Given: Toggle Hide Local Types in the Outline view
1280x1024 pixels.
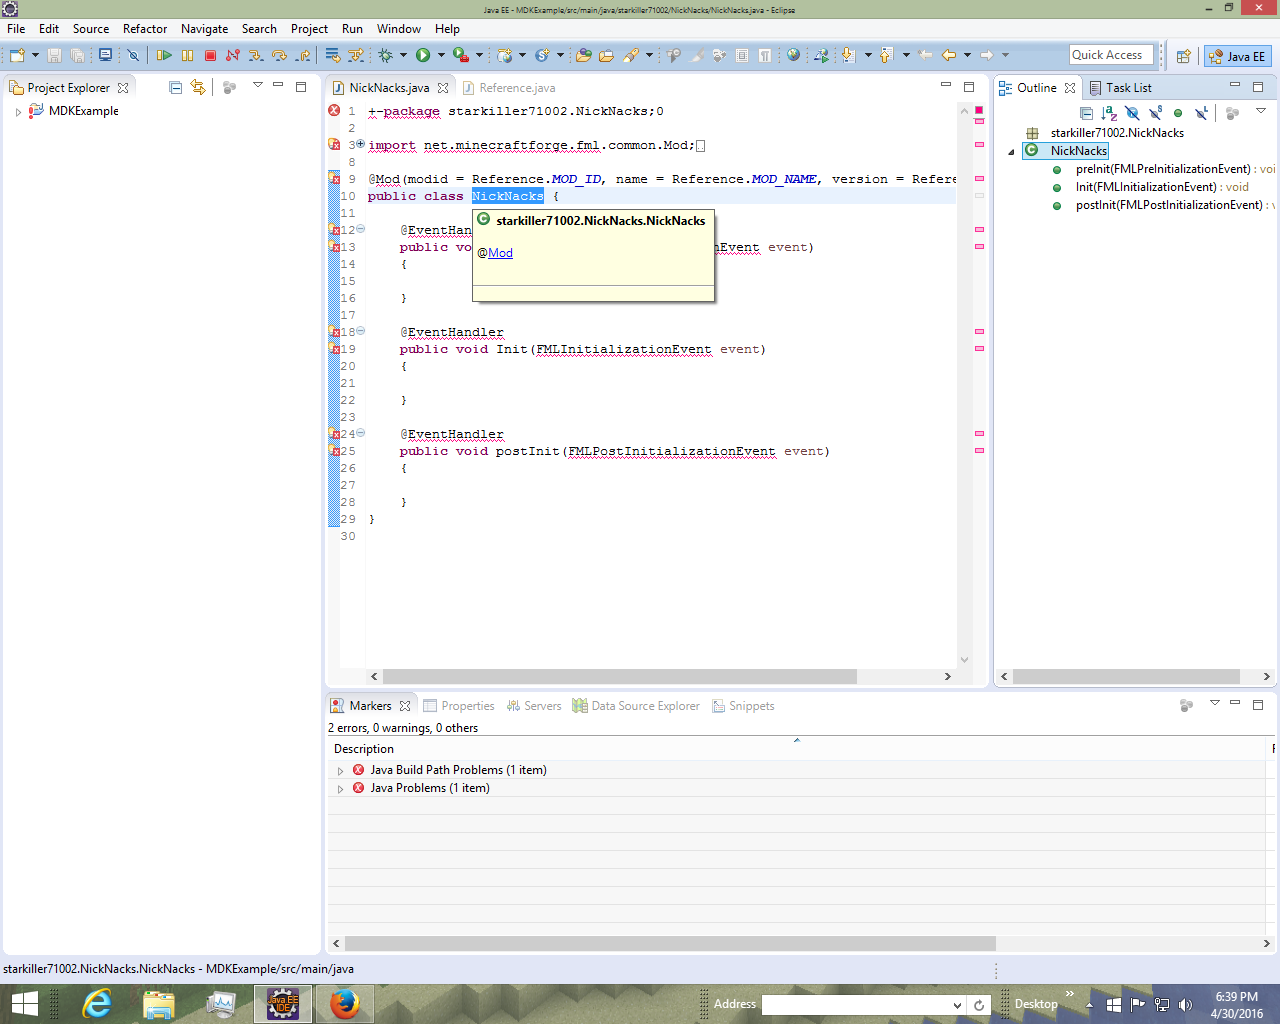Looking at the screenshot, I should tap(1200, 113).
